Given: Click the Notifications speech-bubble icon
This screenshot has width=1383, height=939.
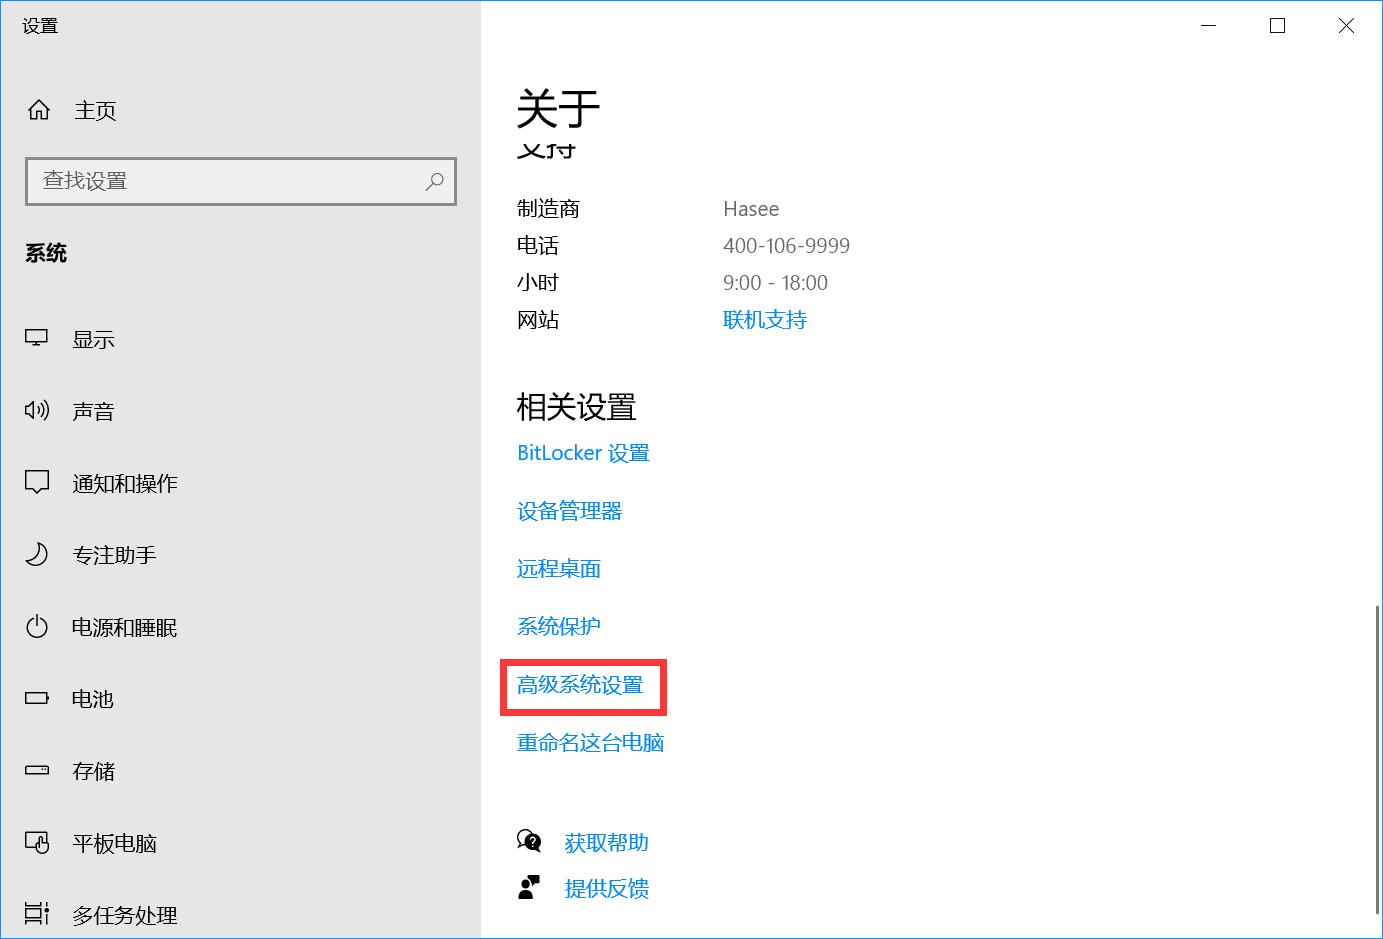Looking at the screenshot, I should pos(37,482).
